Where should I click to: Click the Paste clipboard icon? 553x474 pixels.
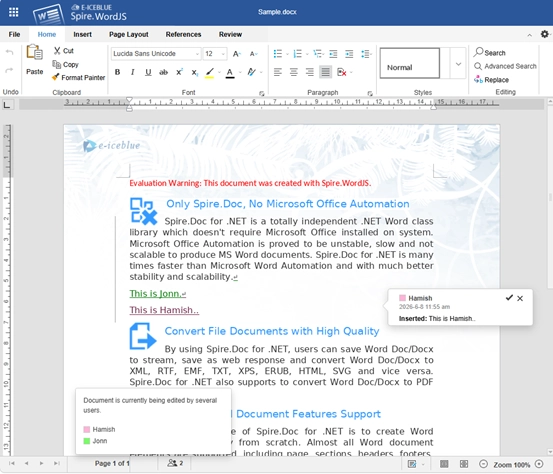point(35,53)
